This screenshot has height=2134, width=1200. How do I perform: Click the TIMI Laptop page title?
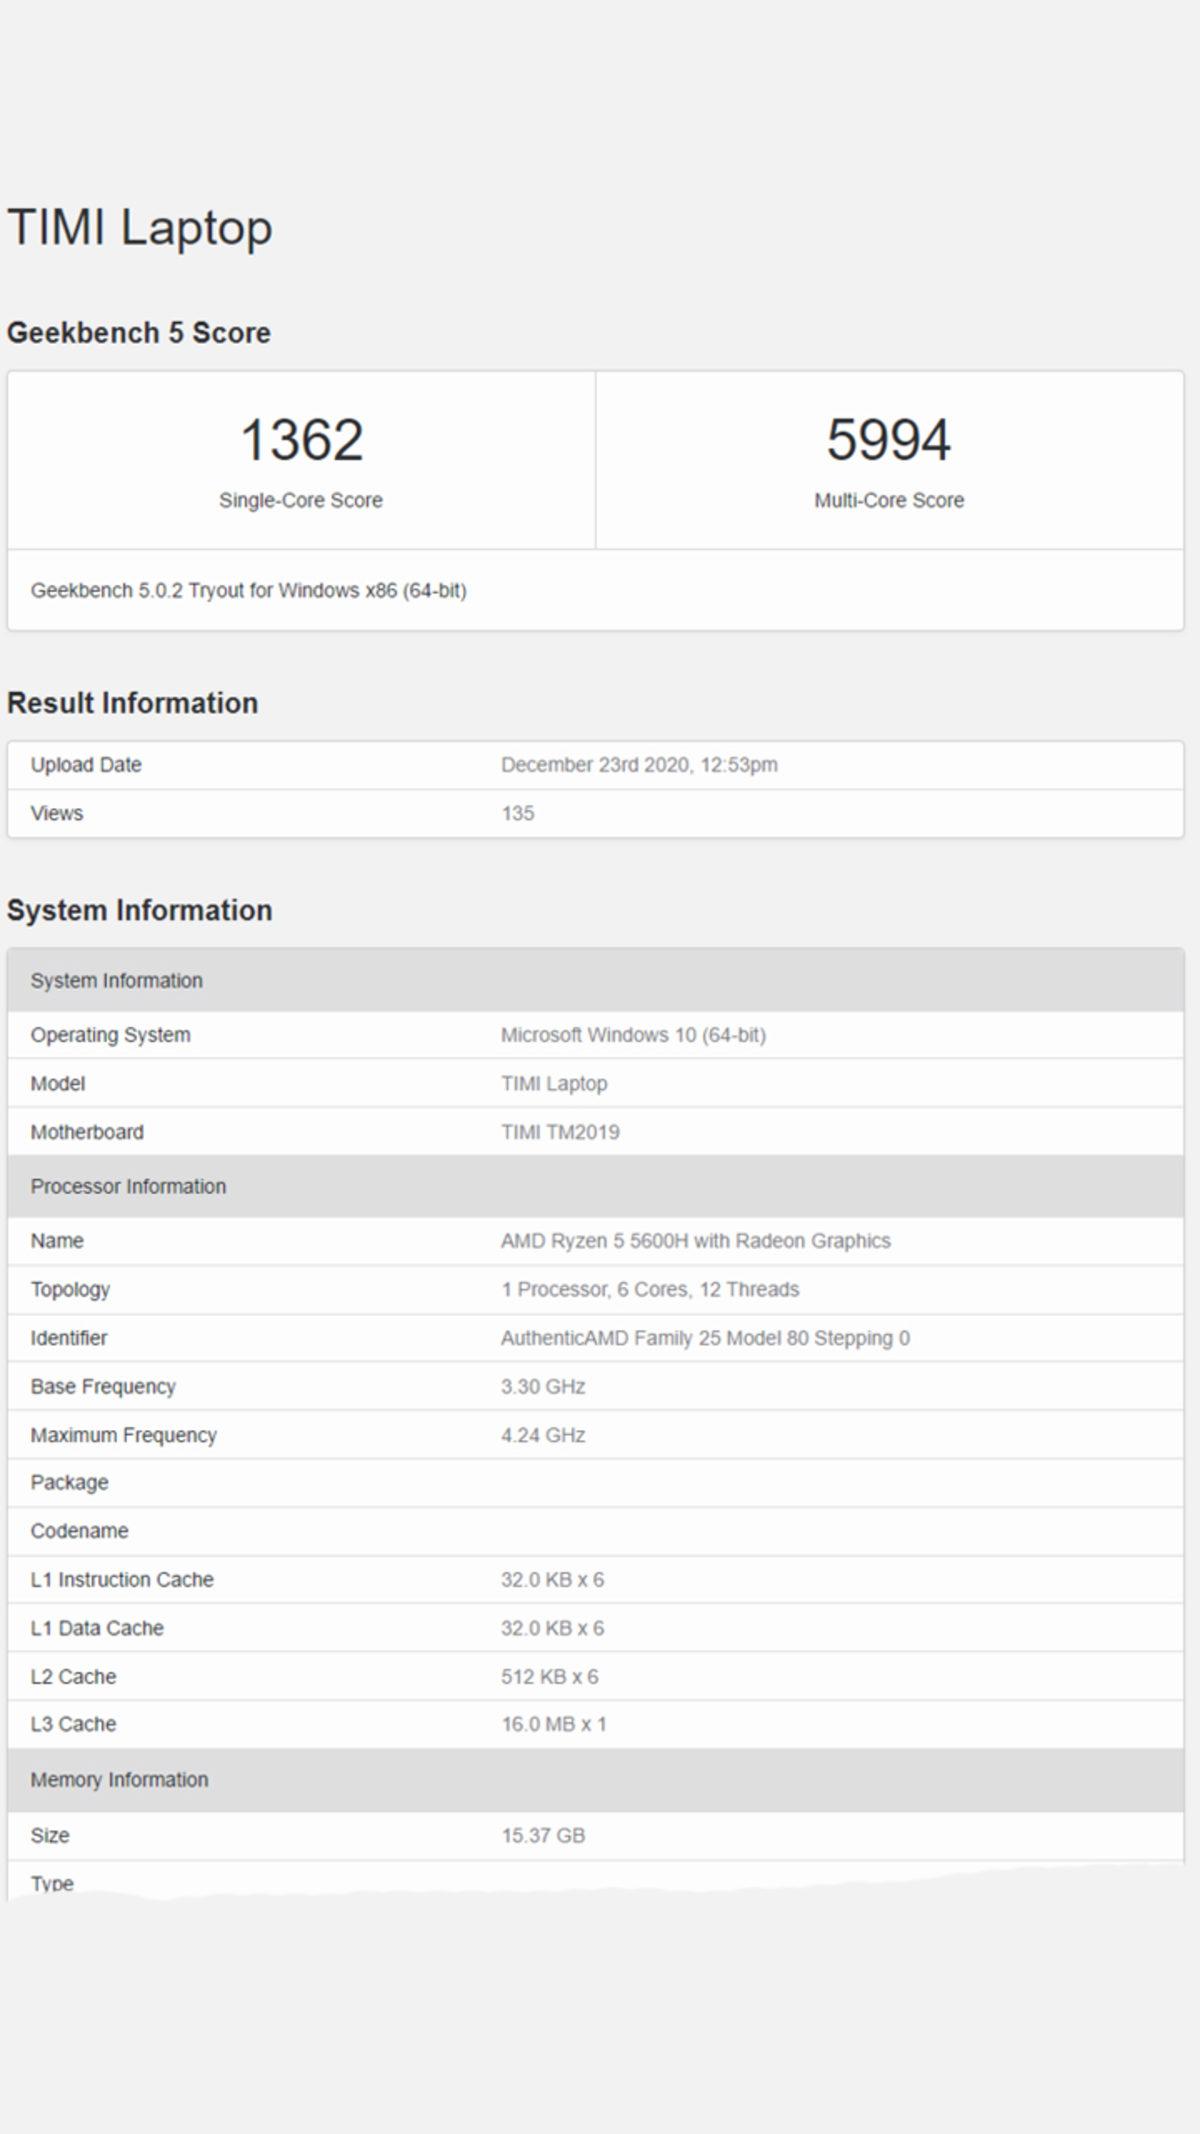coord(140,229)
